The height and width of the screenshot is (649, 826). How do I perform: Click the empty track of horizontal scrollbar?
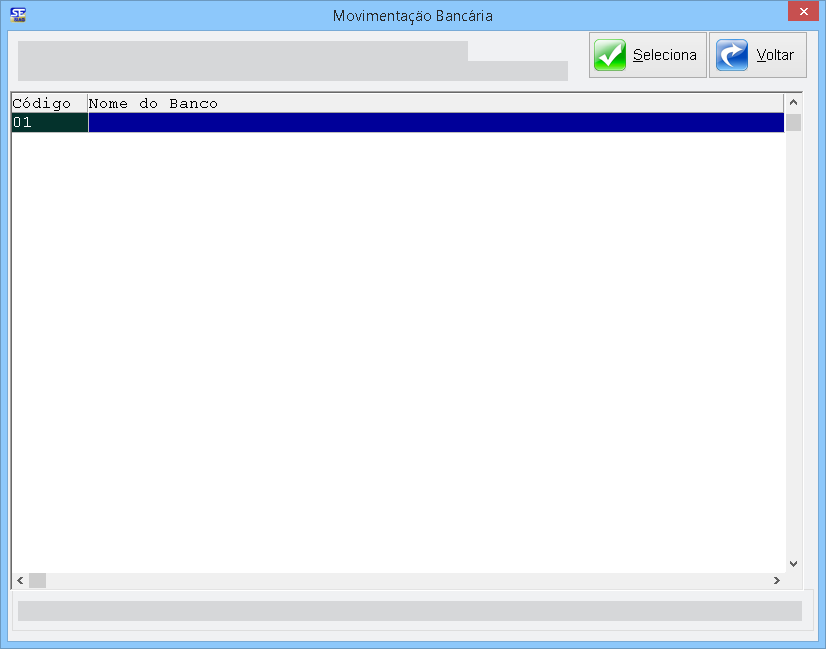[x=400, y=581]
